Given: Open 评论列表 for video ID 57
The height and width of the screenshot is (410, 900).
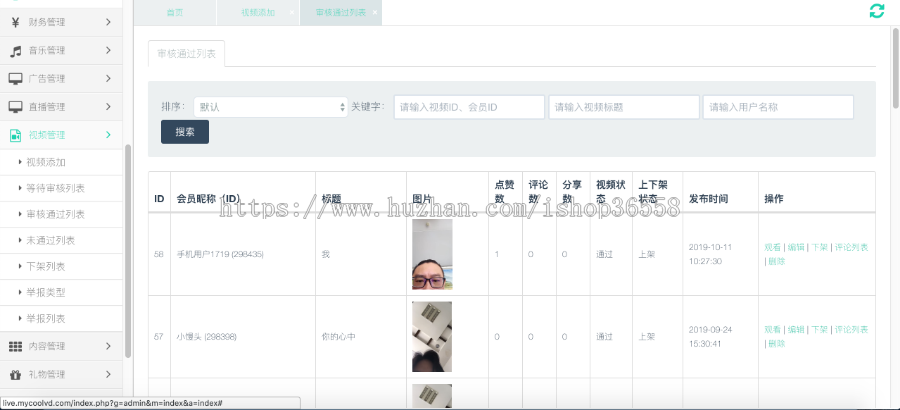Looking at the screenshot, I should 851,330.
